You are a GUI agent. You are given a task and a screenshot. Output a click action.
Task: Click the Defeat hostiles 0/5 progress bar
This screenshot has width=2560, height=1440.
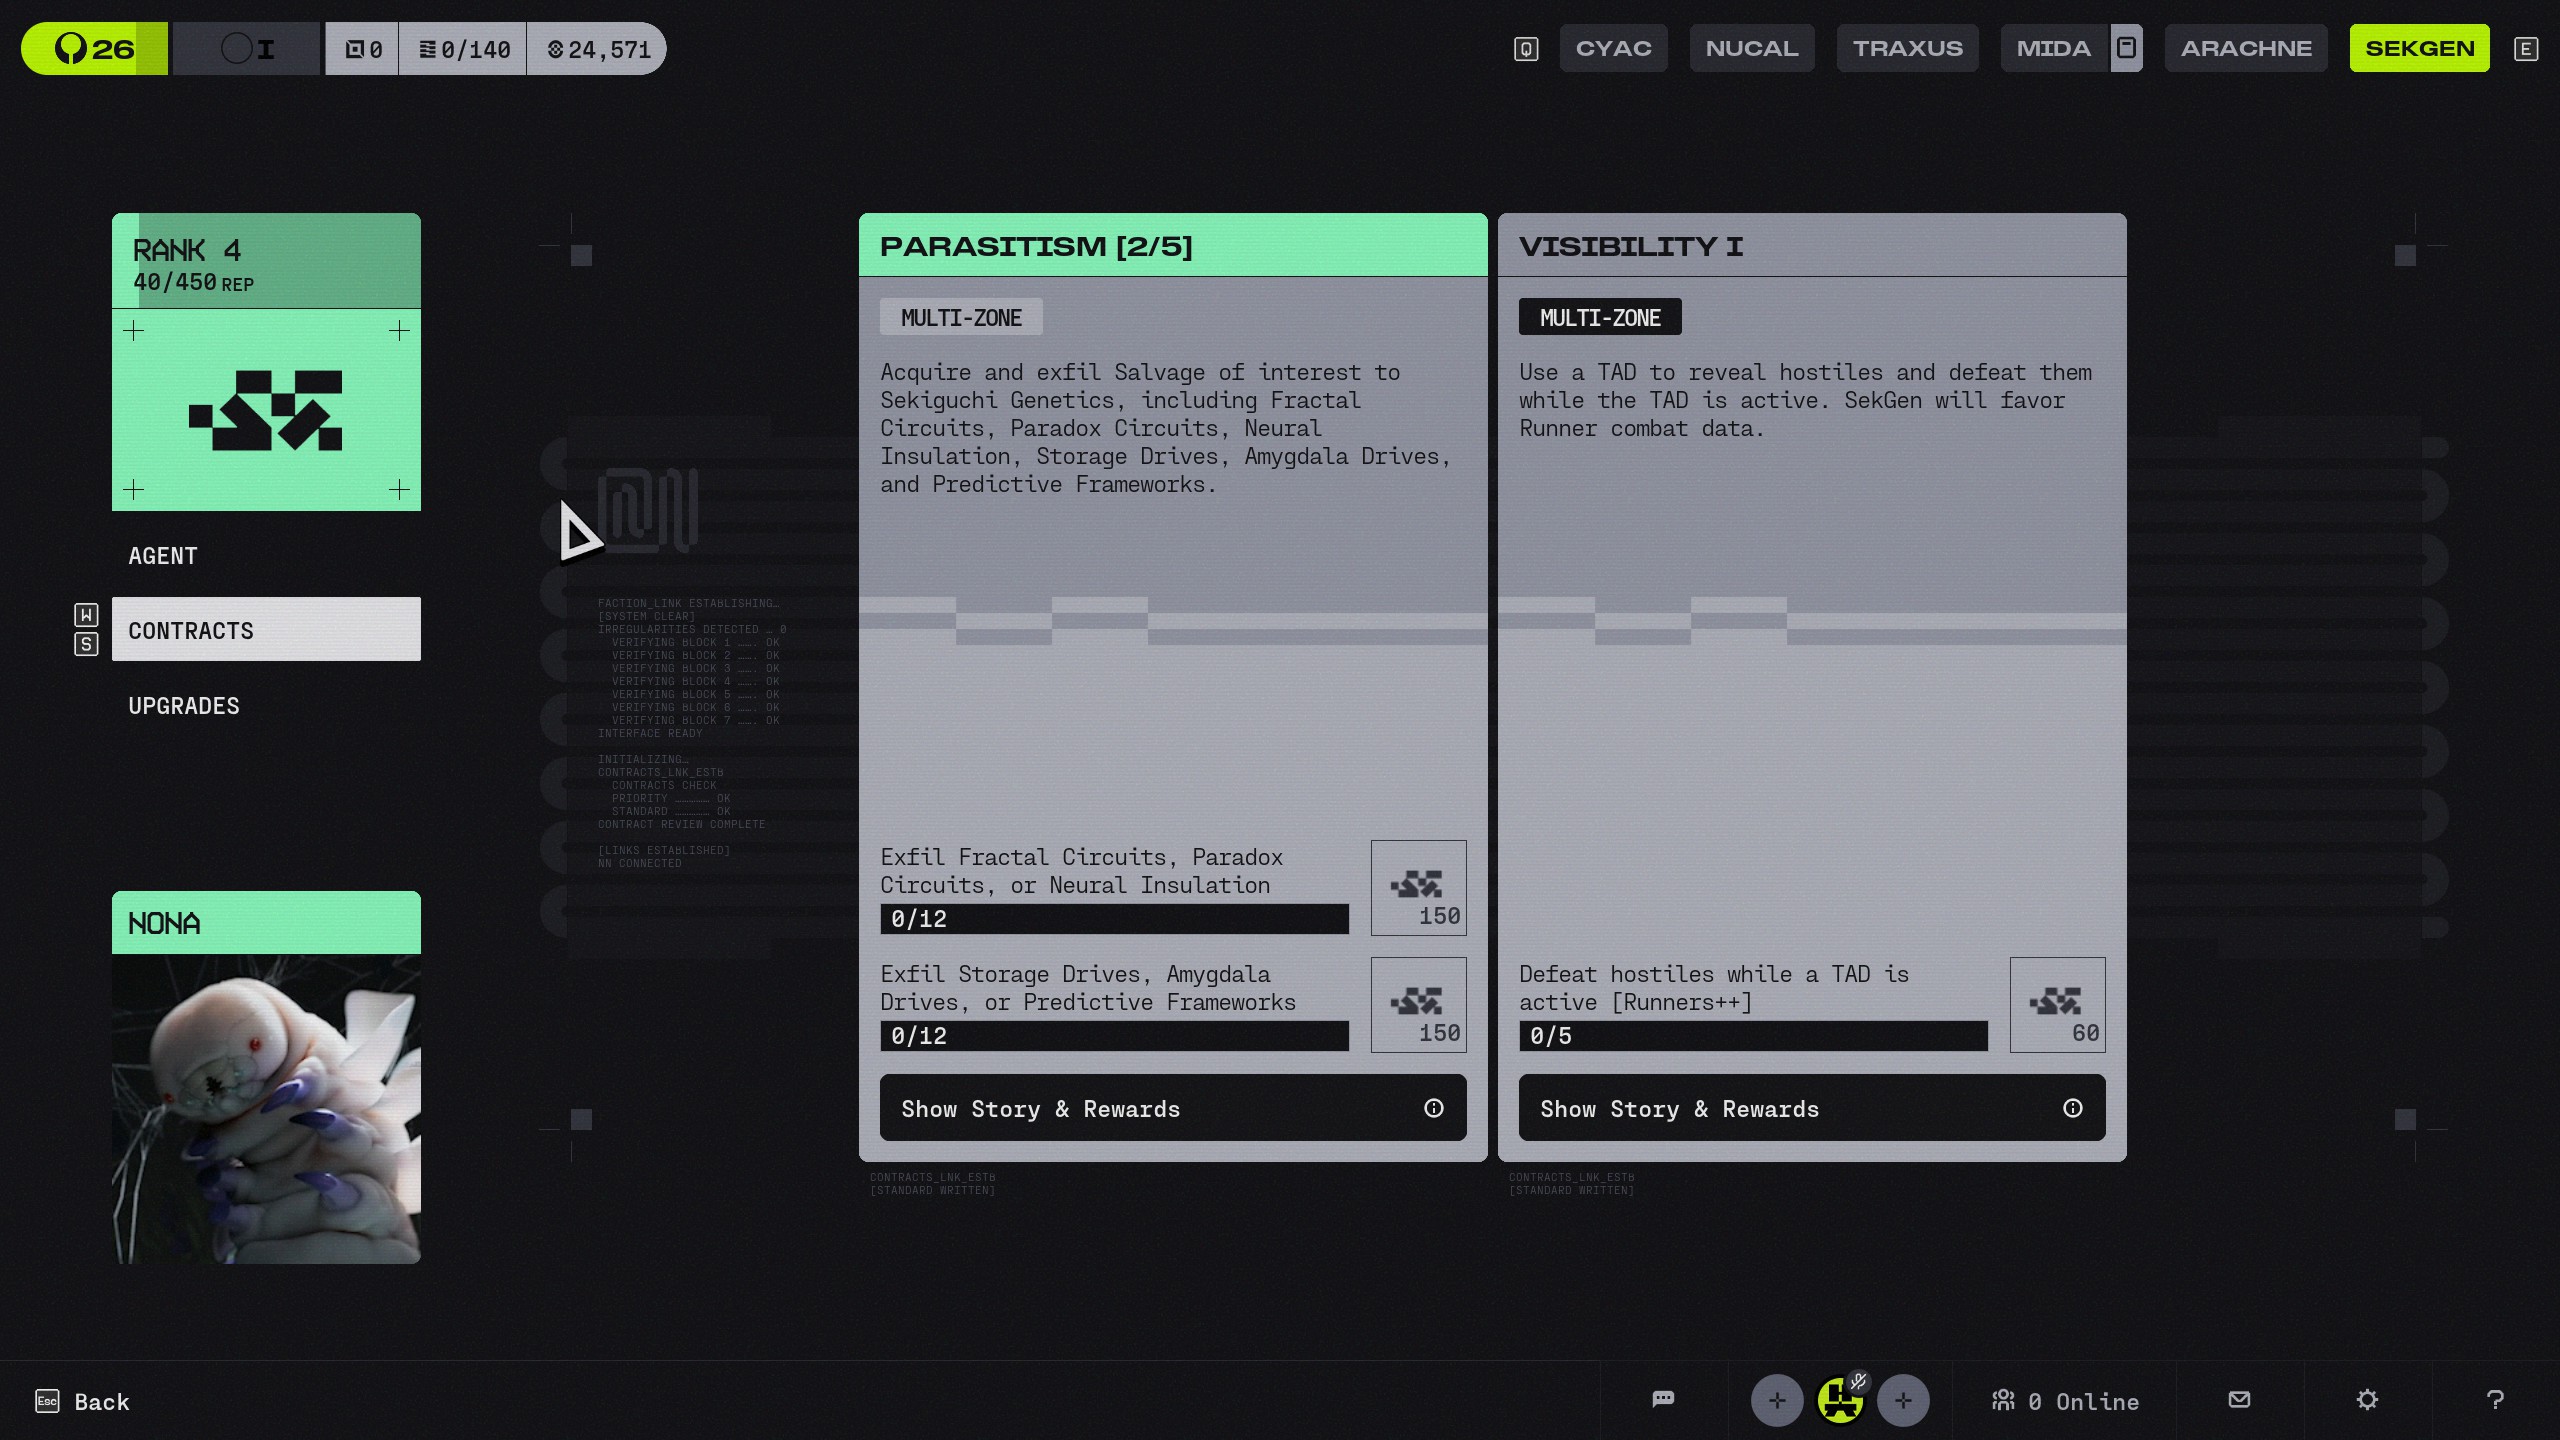[x=1752, y=1036]
